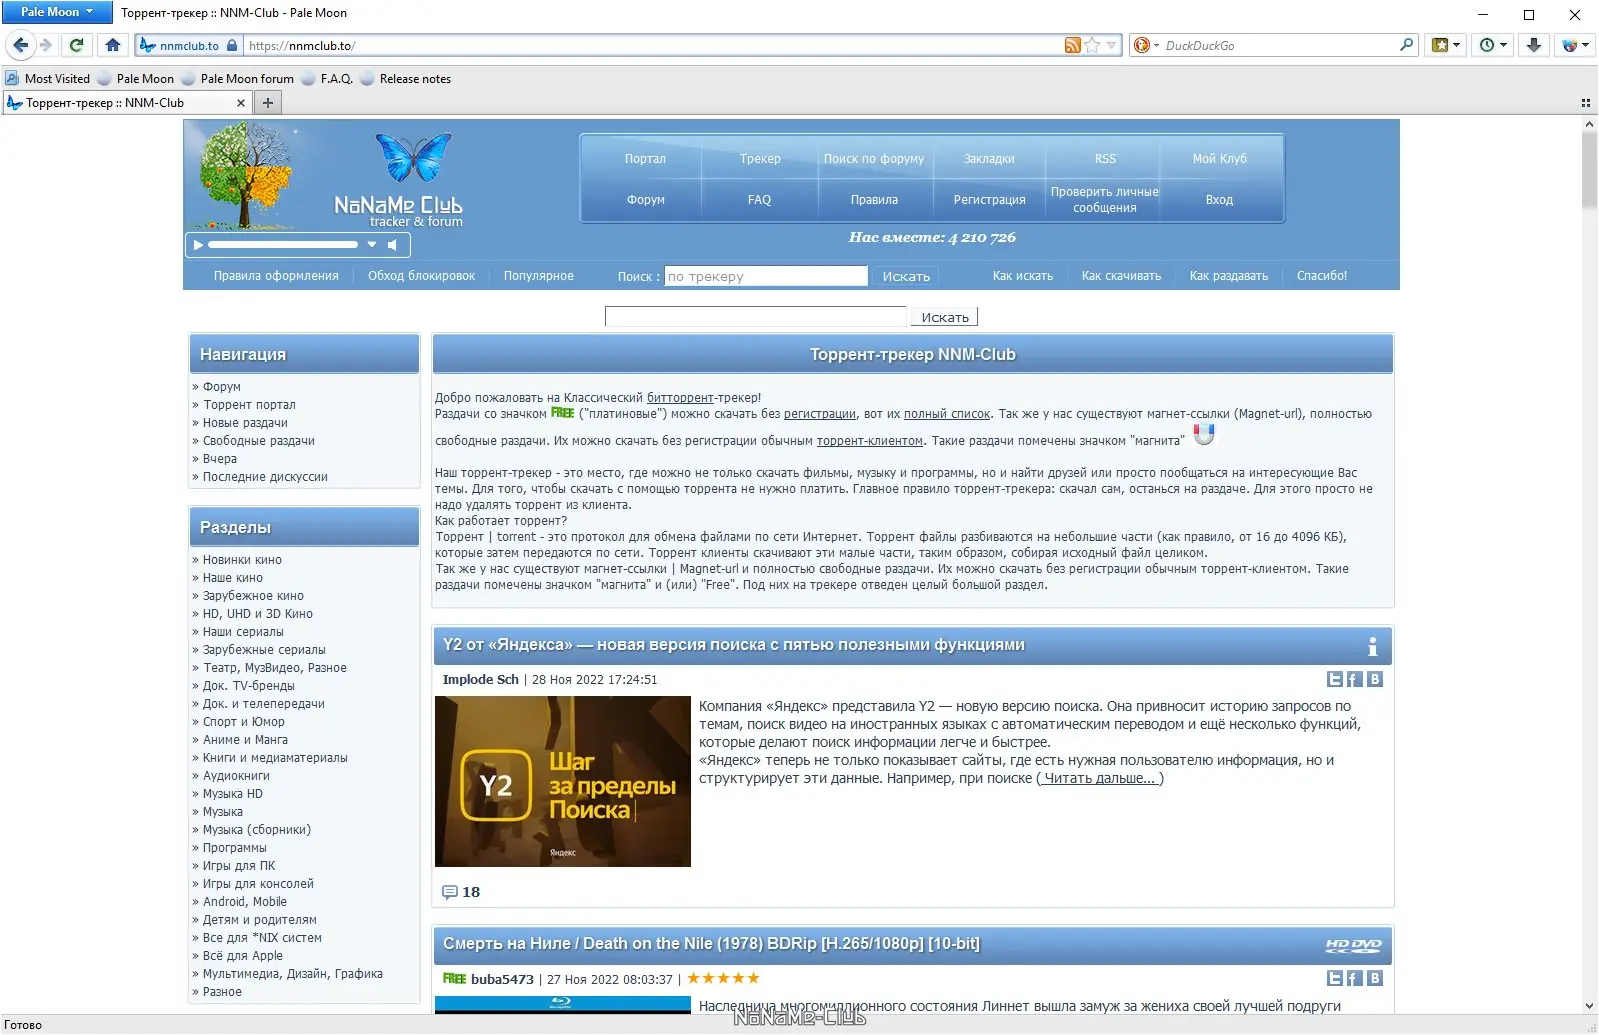Image resolution: width=1599 pixels, height=1035 pixels.
Task: Open the Pale Moon forum bookmark
Action: (x=237, y=79)
